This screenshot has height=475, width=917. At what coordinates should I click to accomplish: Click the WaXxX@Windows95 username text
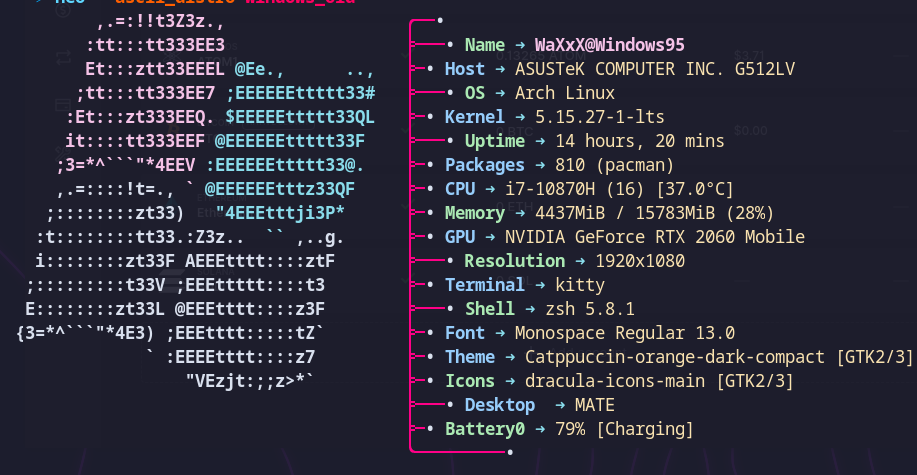(x=609, y=46)
